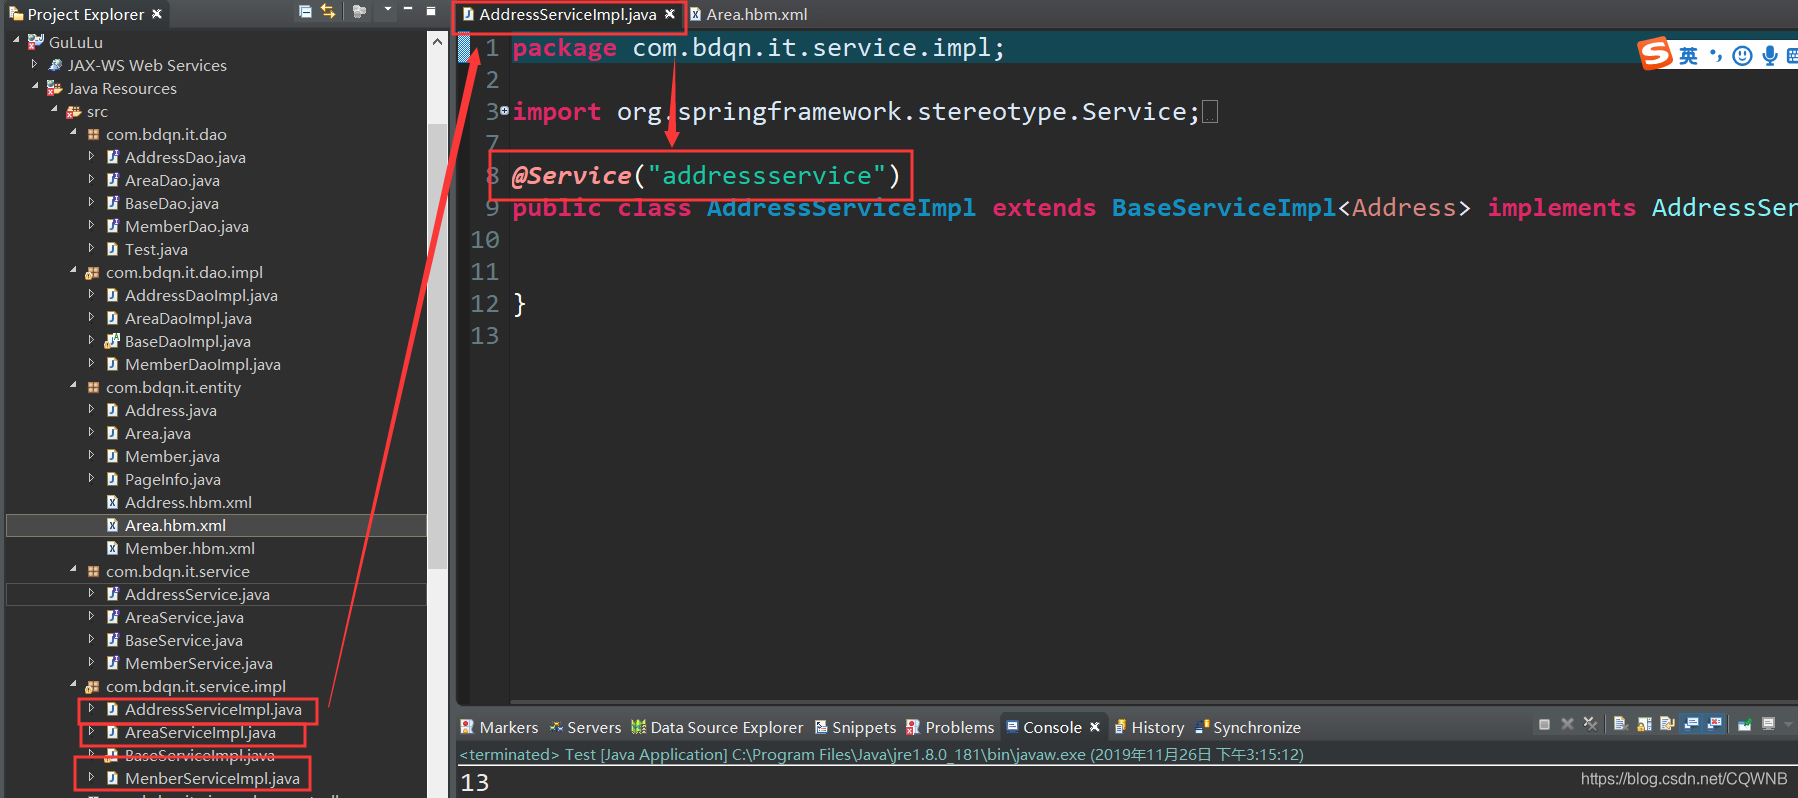
Task: Select MemberService.java in the tree
Action: [x=198, y=663]
